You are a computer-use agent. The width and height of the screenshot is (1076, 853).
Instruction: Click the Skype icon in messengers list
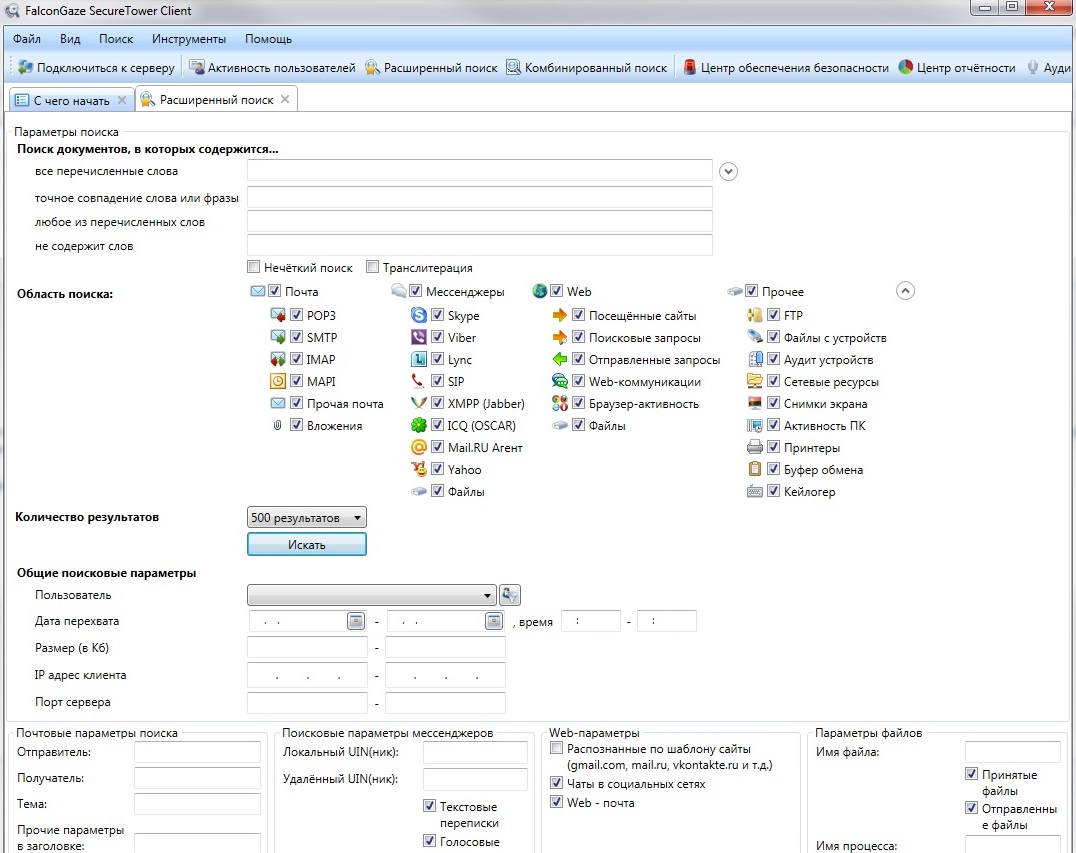click(x=419, y=315)
